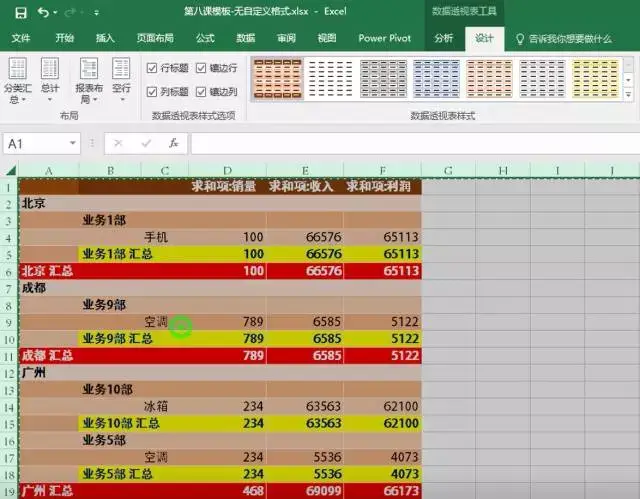Click the 北京 汇总 red cell
This screenshot has height=499, width=640.
[49, 271]
